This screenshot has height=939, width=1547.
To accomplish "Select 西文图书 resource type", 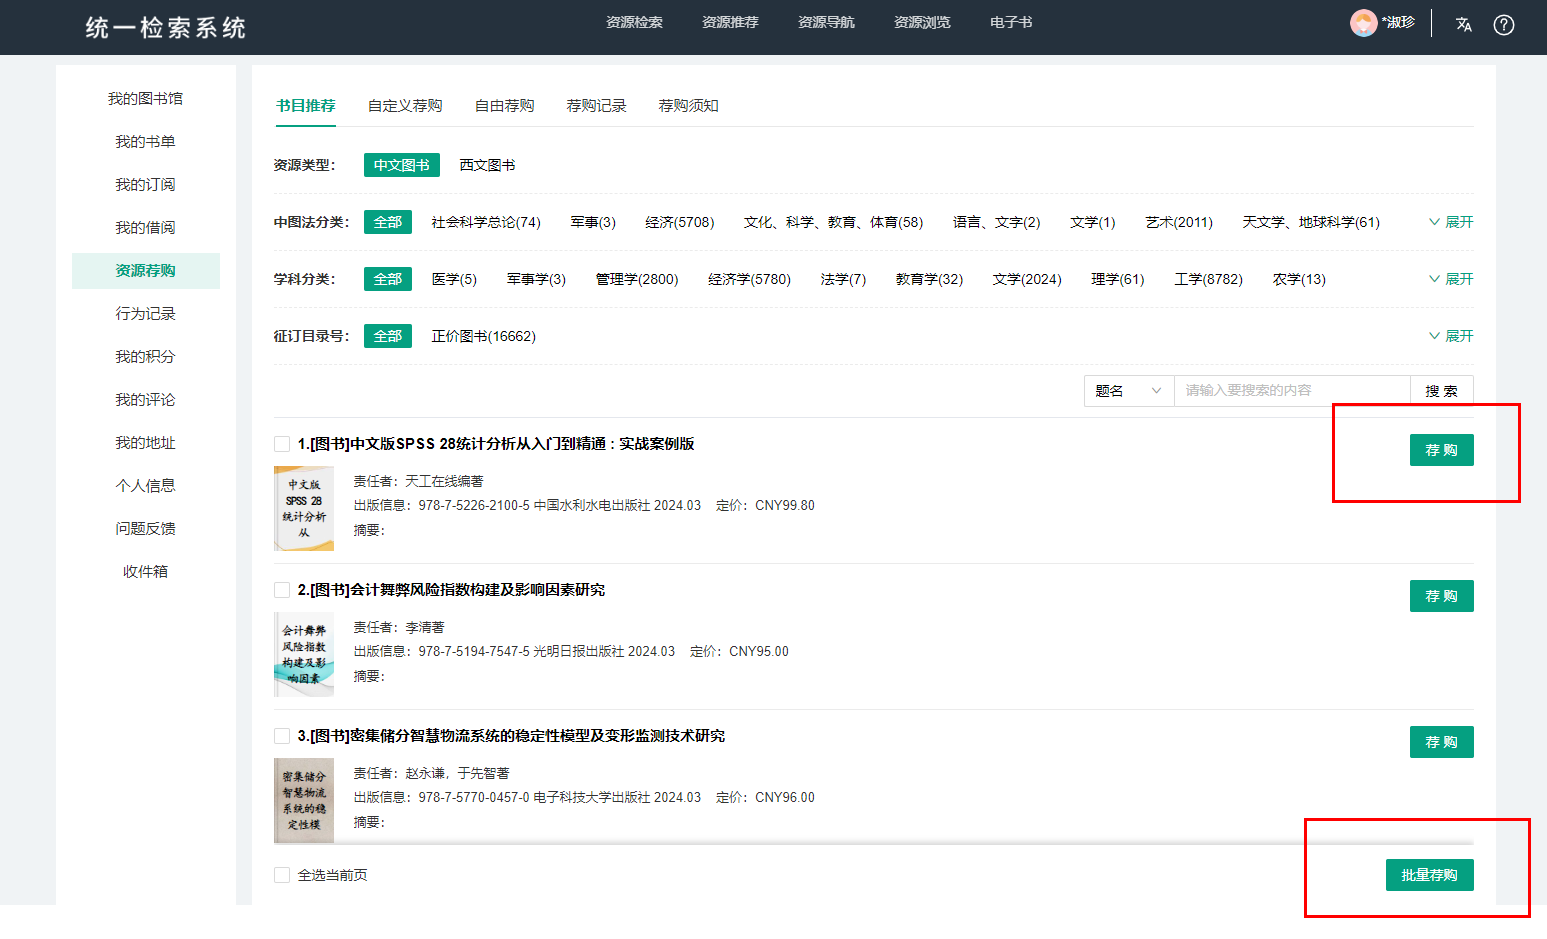I will pyautogui.click(x=487, y=165).
